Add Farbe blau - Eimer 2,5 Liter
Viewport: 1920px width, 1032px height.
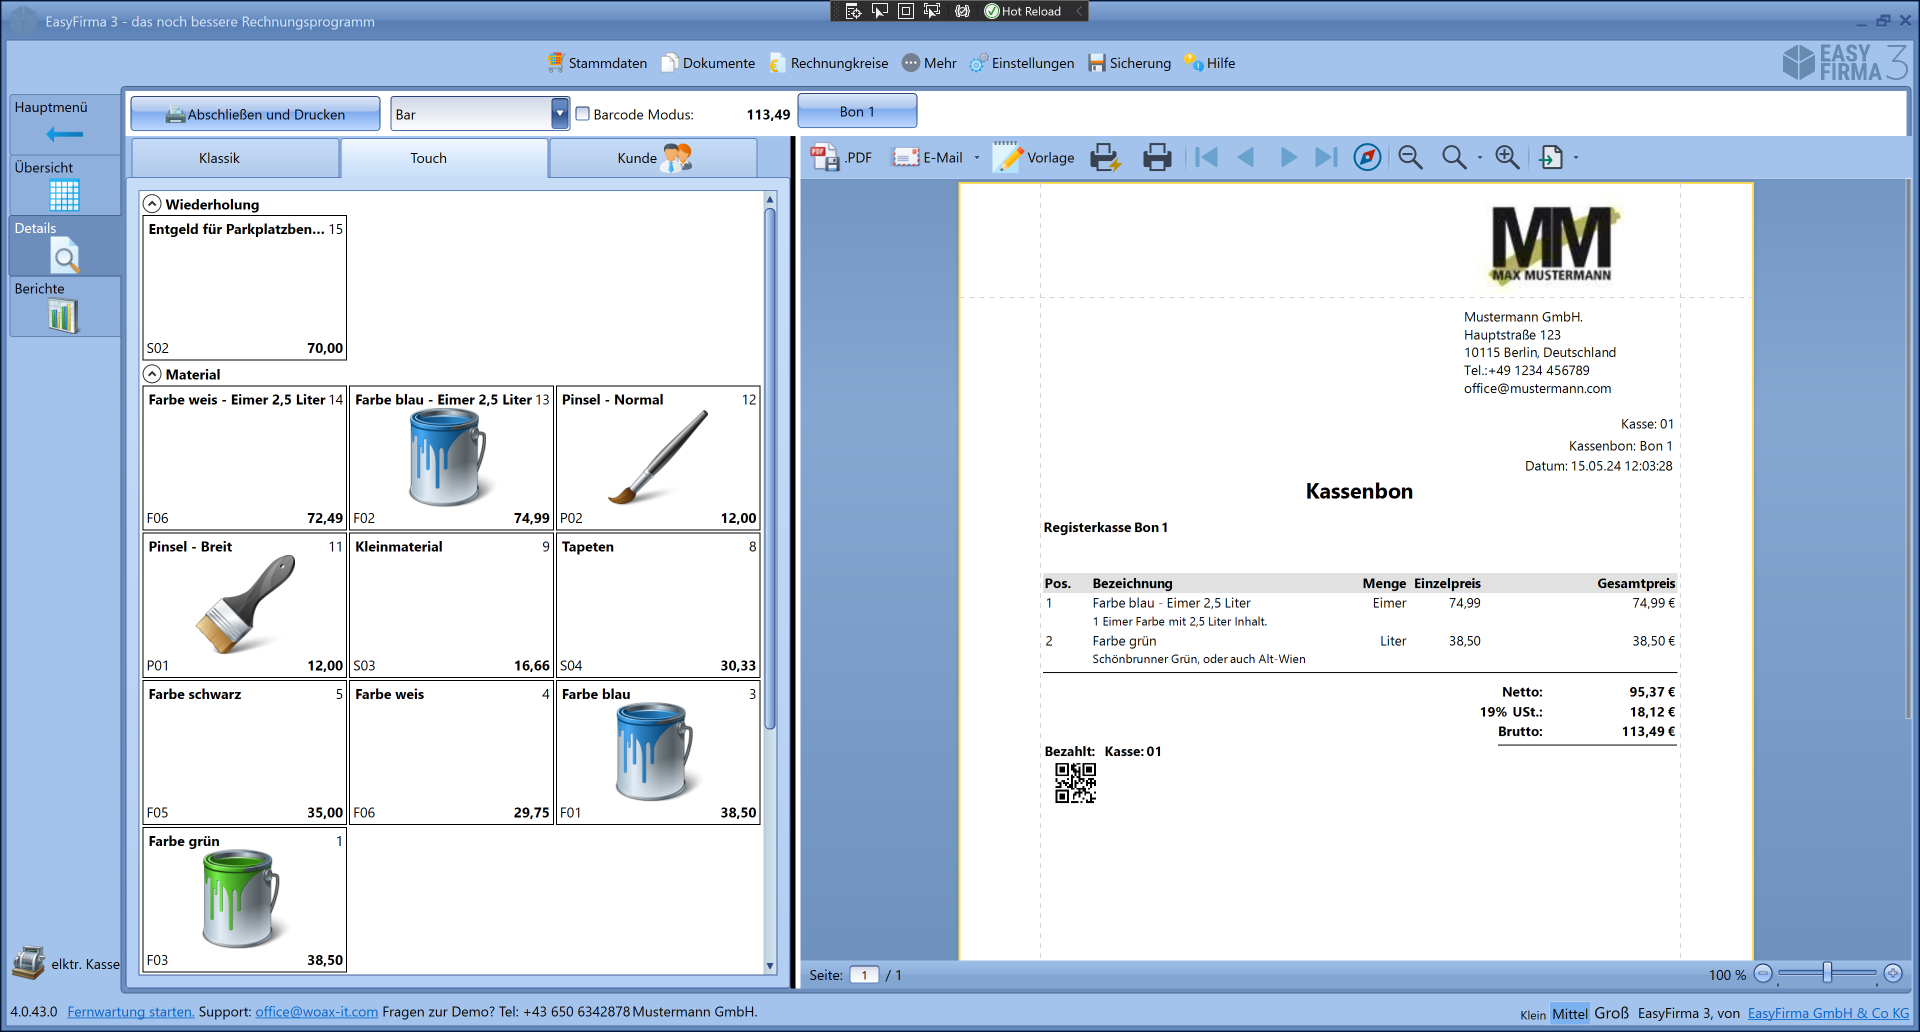[452, 458]
